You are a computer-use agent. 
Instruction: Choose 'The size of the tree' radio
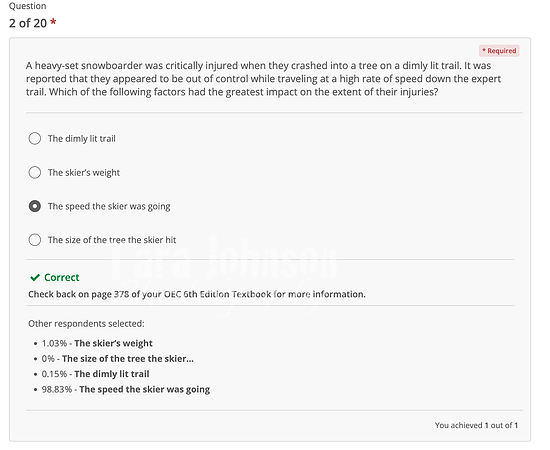[35, 240]
